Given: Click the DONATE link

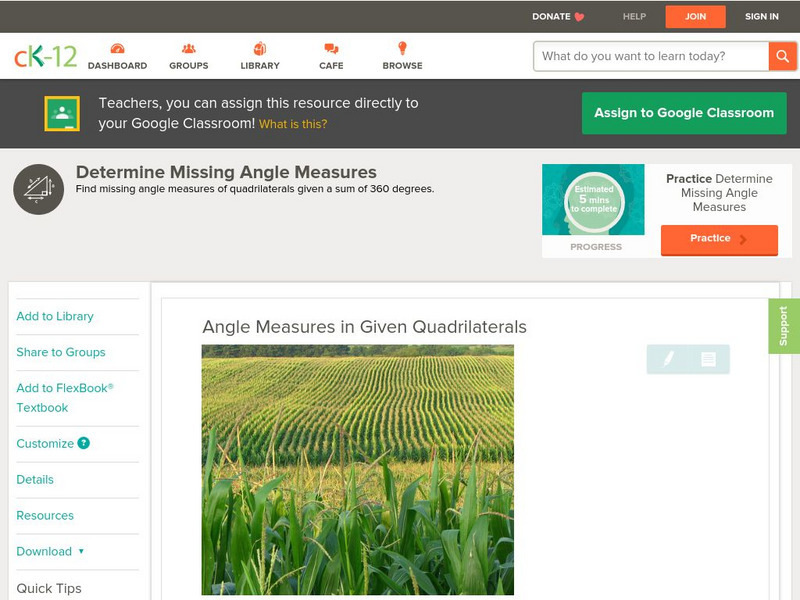Looking at the screenshot, I should (x=551, y=16).
